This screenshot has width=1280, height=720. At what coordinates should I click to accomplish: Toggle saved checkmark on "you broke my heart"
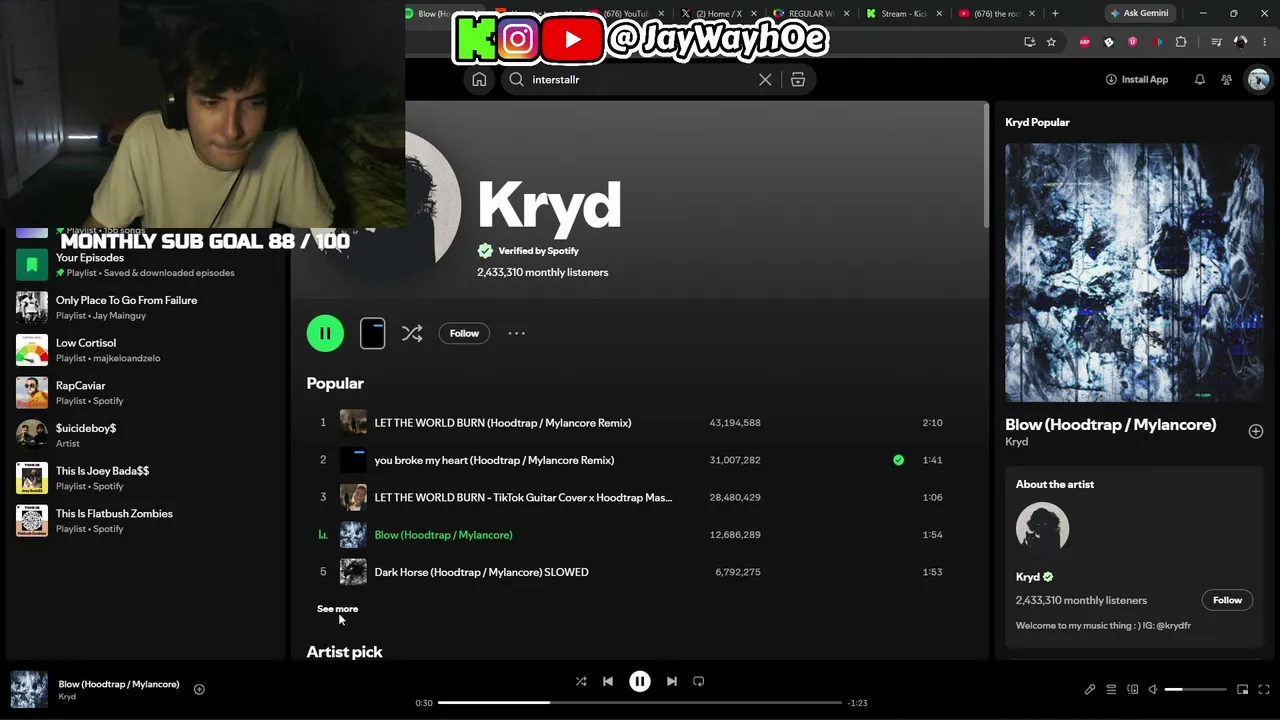click(898, 460)
